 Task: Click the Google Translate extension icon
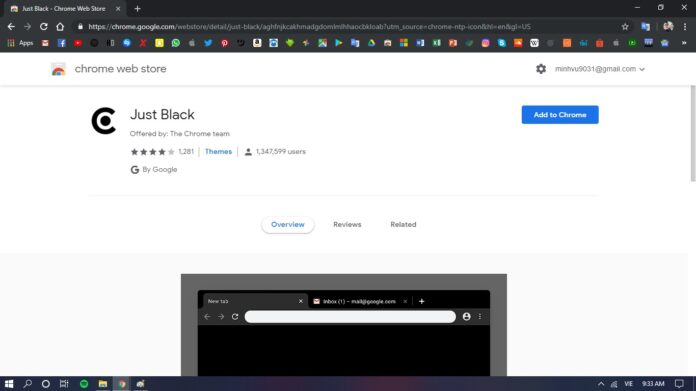click(x=645, y=27)
